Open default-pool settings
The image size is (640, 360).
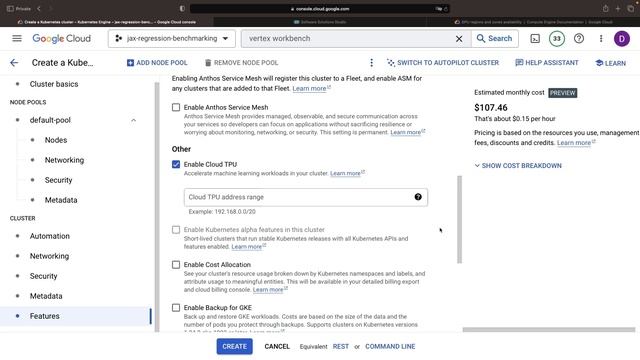tap(50, 120)
